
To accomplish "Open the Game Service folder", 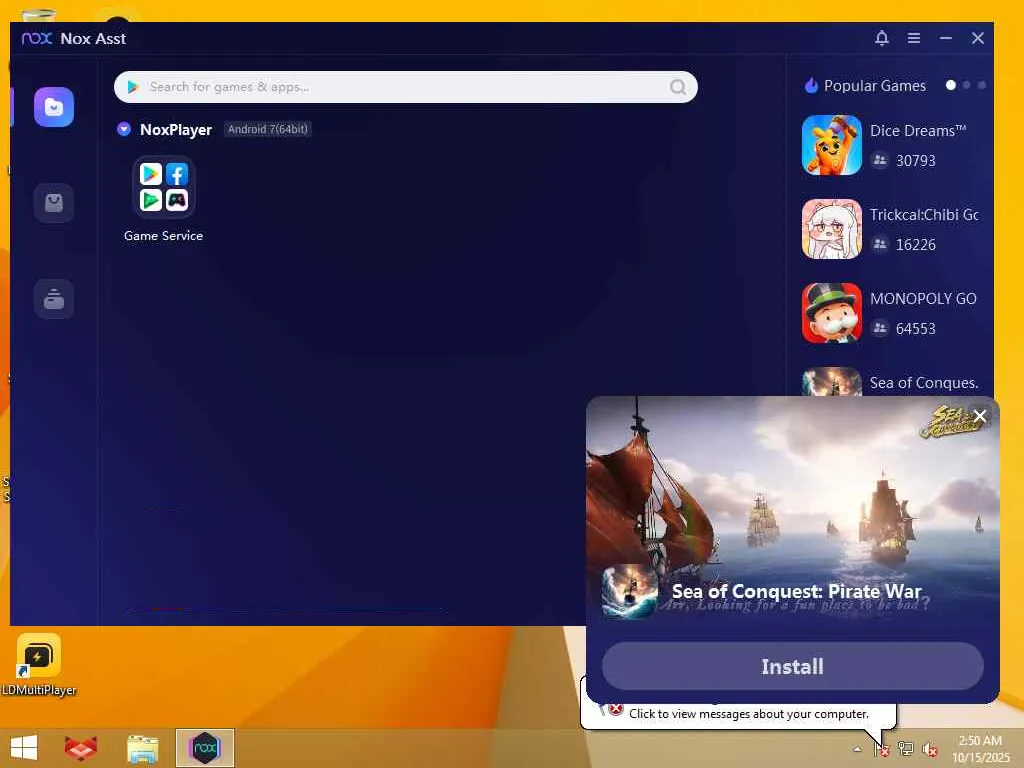I will pos(163,187).
